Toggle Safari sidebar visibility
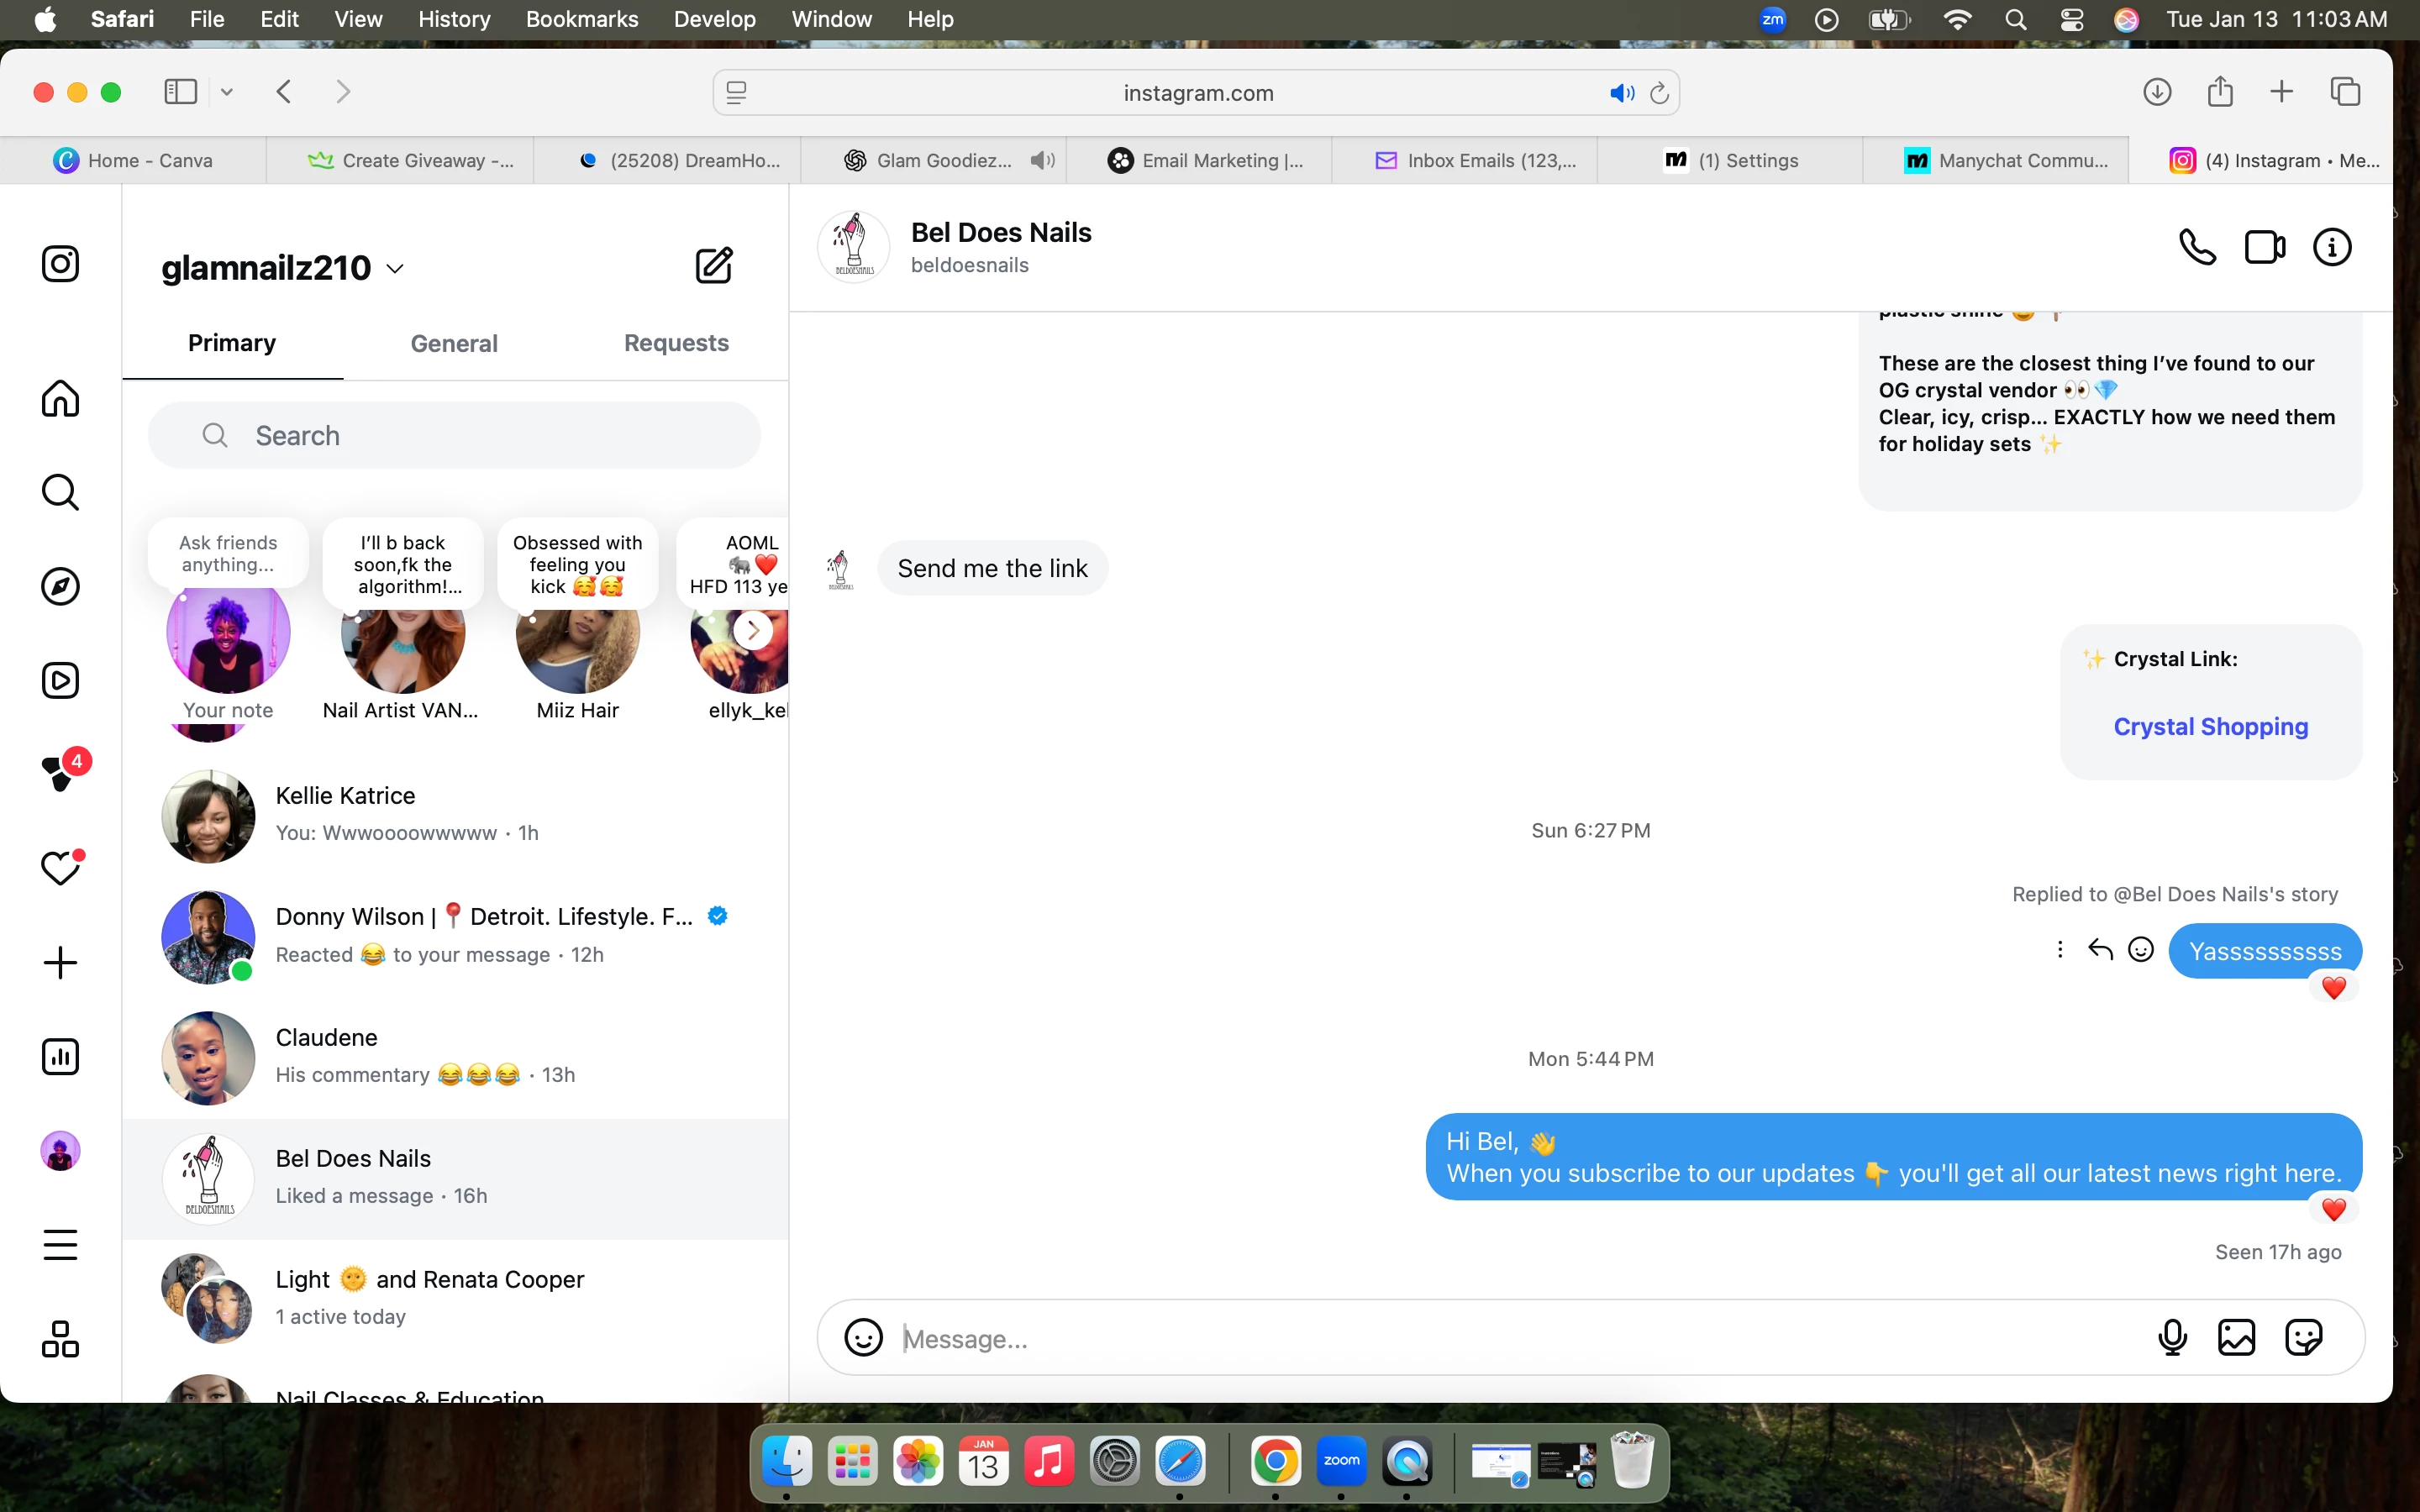 click(x=180, y=92)
